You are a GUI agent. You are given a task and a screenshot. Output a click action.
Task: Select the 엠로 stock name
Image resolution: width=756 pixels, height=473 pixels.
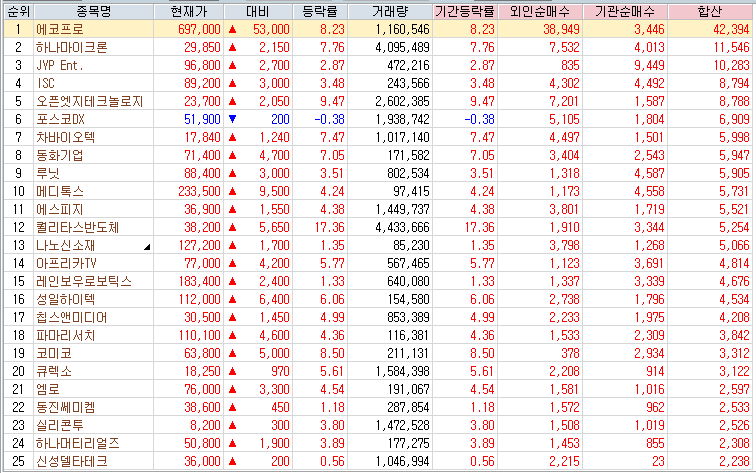48,389
